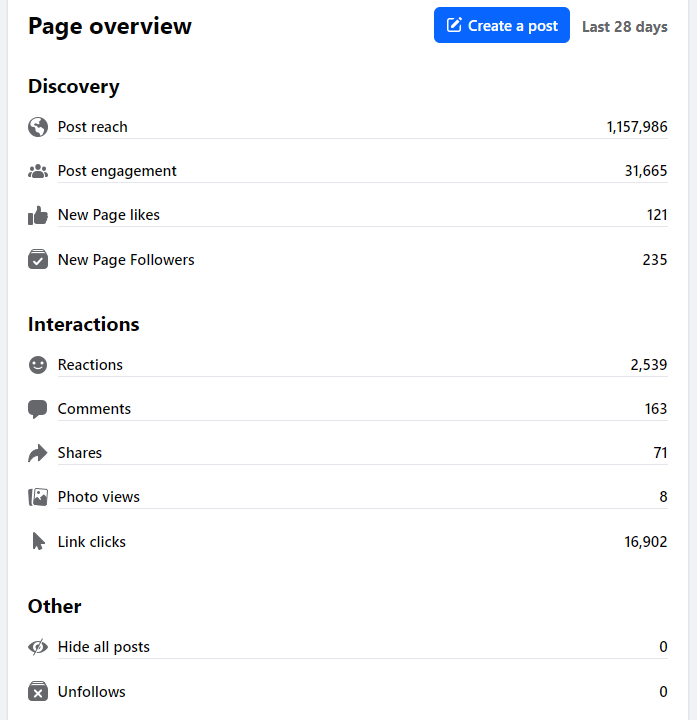Select the Link clicks label
Viewport: 697px width, 720px height.
tap(92, 542)
